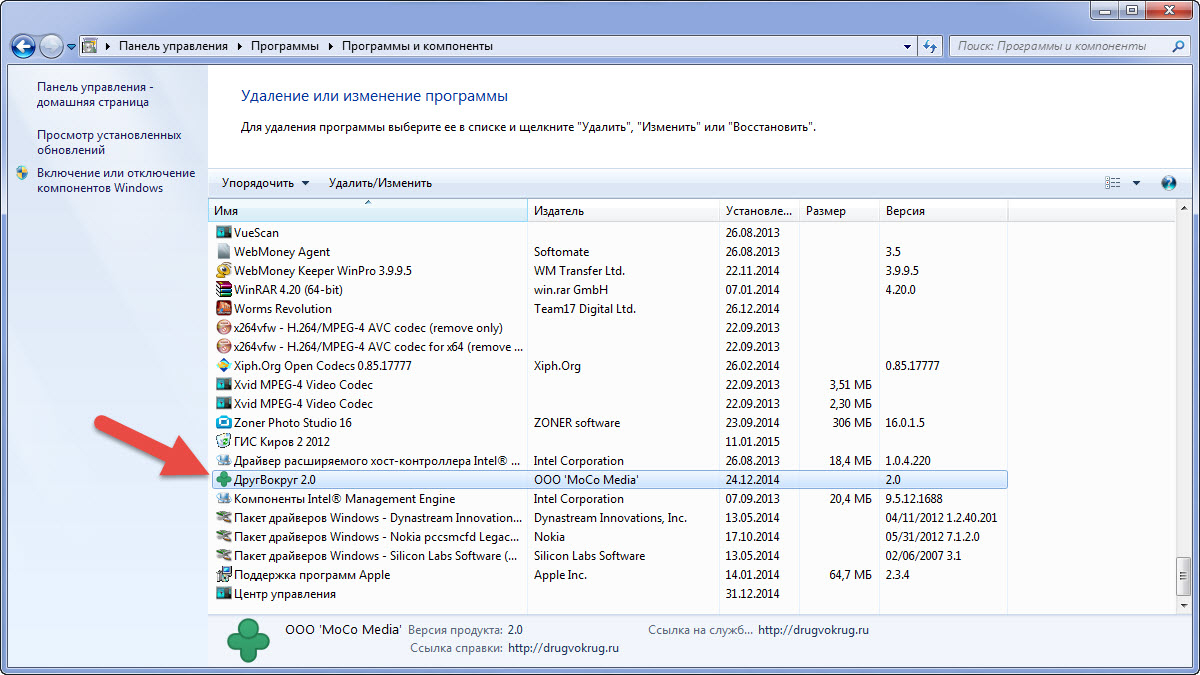Open Просмотр установленных обновлений link
This screenshot has width=1200, height=675.
(x=109, y=142)
